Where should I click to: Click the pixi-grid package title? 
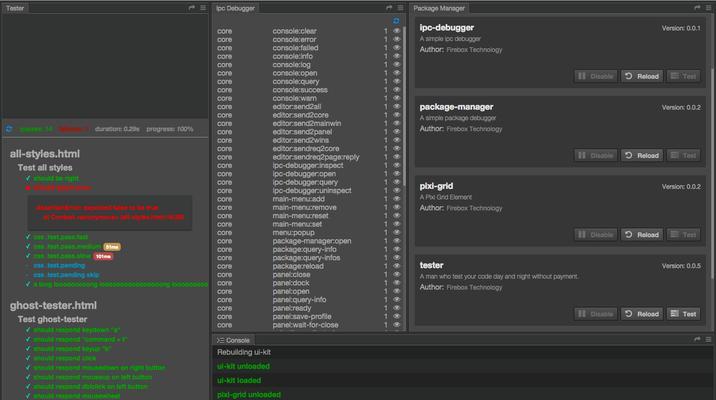[437, 186]
